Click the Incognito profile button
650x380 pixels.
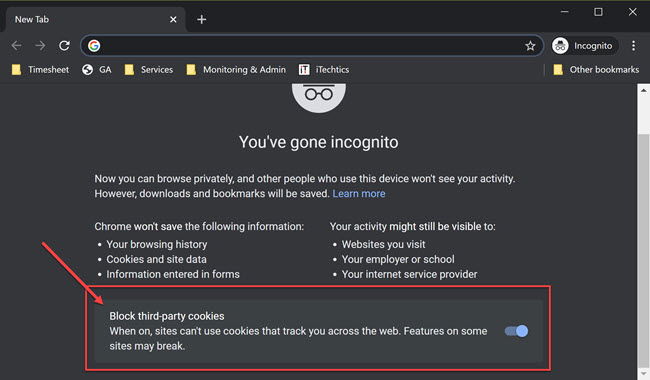pos(585,46)
